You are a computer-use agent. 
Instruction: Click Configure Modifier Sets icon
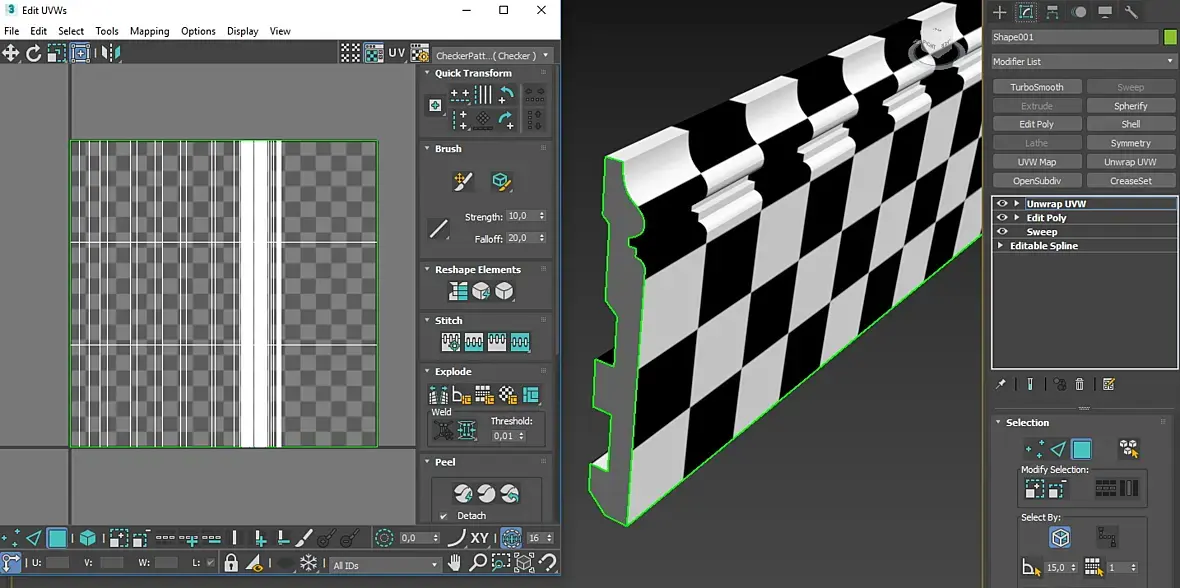pos(1109,384)
